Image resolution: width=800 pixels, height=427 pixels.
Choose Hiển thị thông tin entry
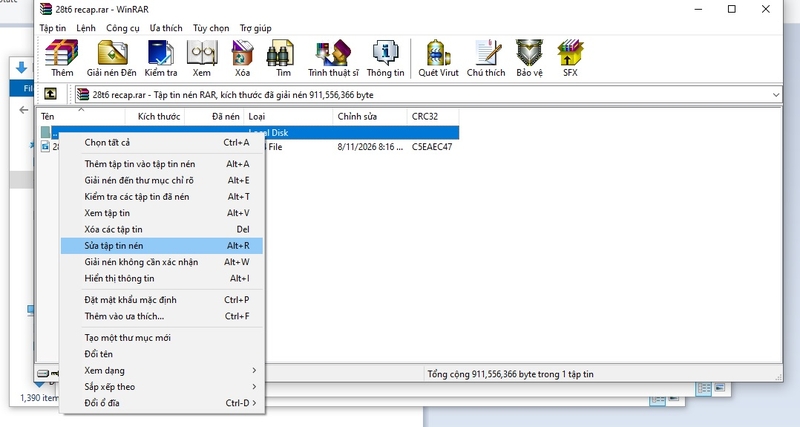coord(162,278)
